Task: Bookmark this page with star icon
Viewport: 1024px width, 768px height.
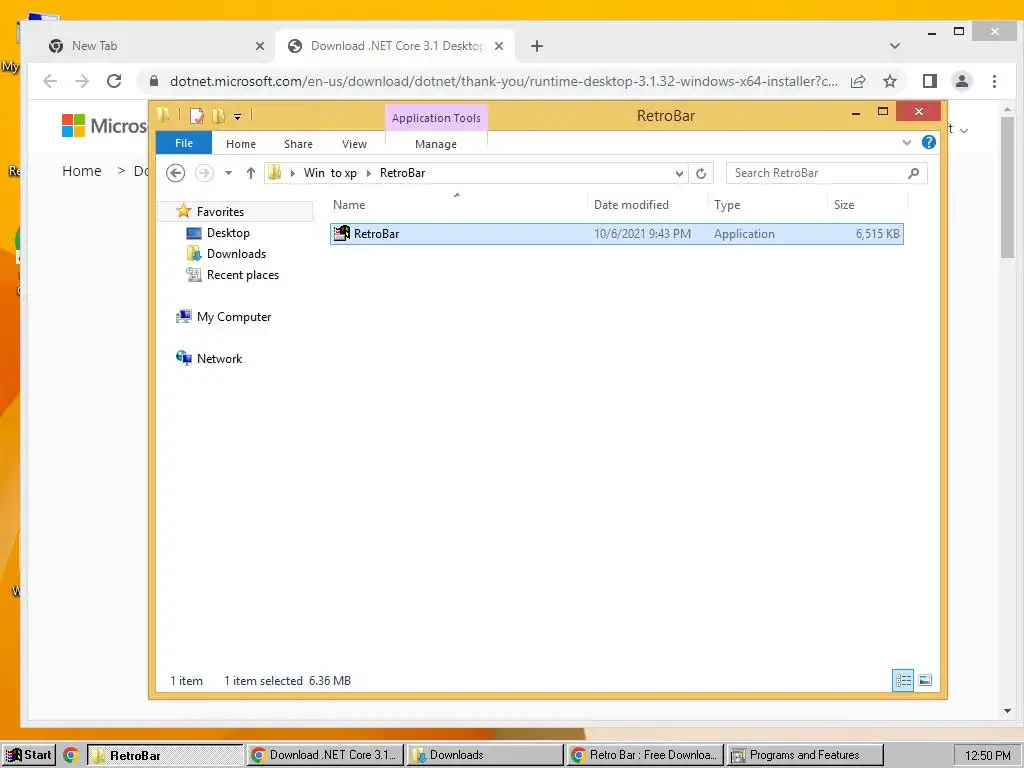Action: coord(889,81)
